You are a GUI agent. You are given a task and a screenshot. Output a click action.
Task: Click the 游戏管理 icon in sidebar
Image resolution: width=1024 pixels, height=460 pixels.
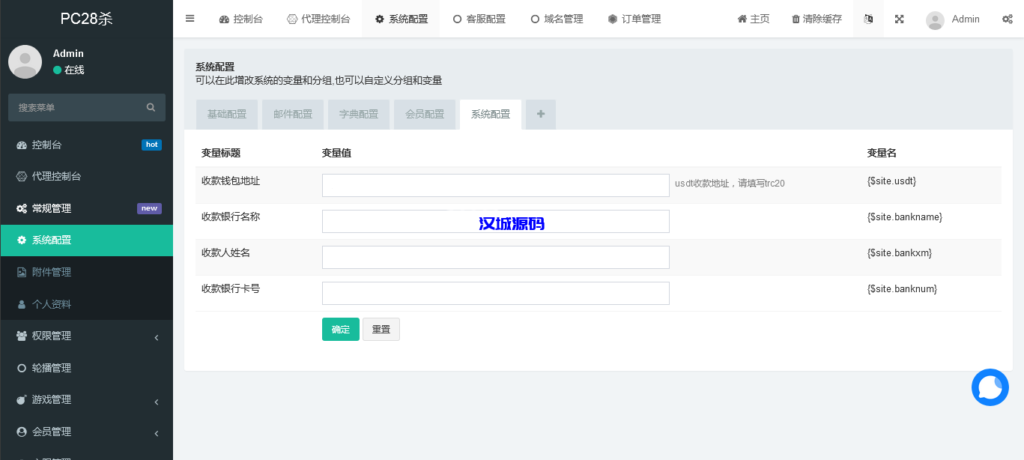click(22, 400)
